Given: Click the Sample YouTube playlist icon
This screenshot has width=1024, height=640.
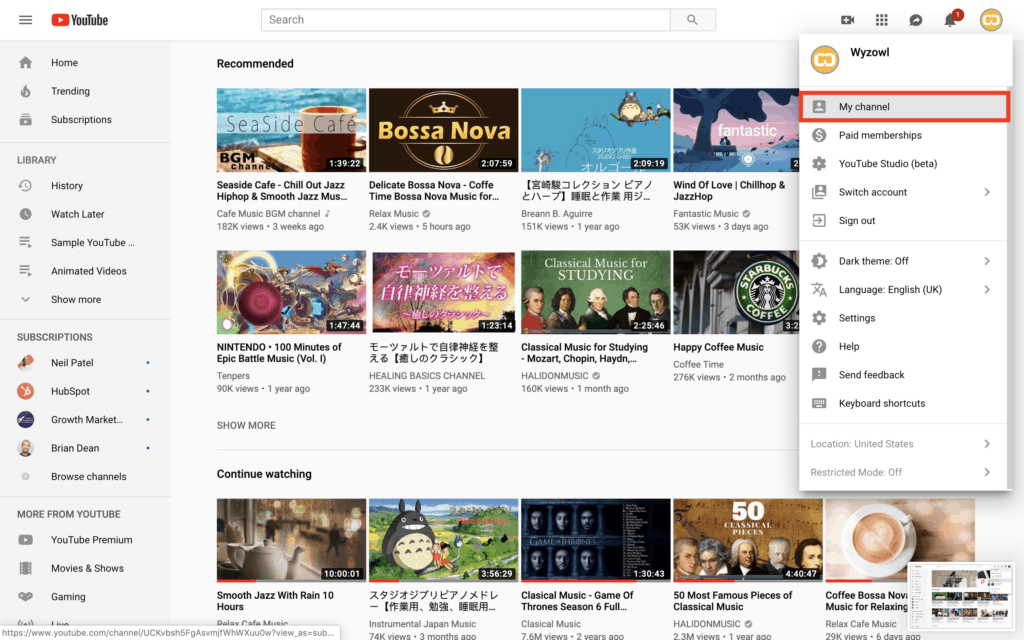Looking at the screenshot, I should [x=25, y=242].
